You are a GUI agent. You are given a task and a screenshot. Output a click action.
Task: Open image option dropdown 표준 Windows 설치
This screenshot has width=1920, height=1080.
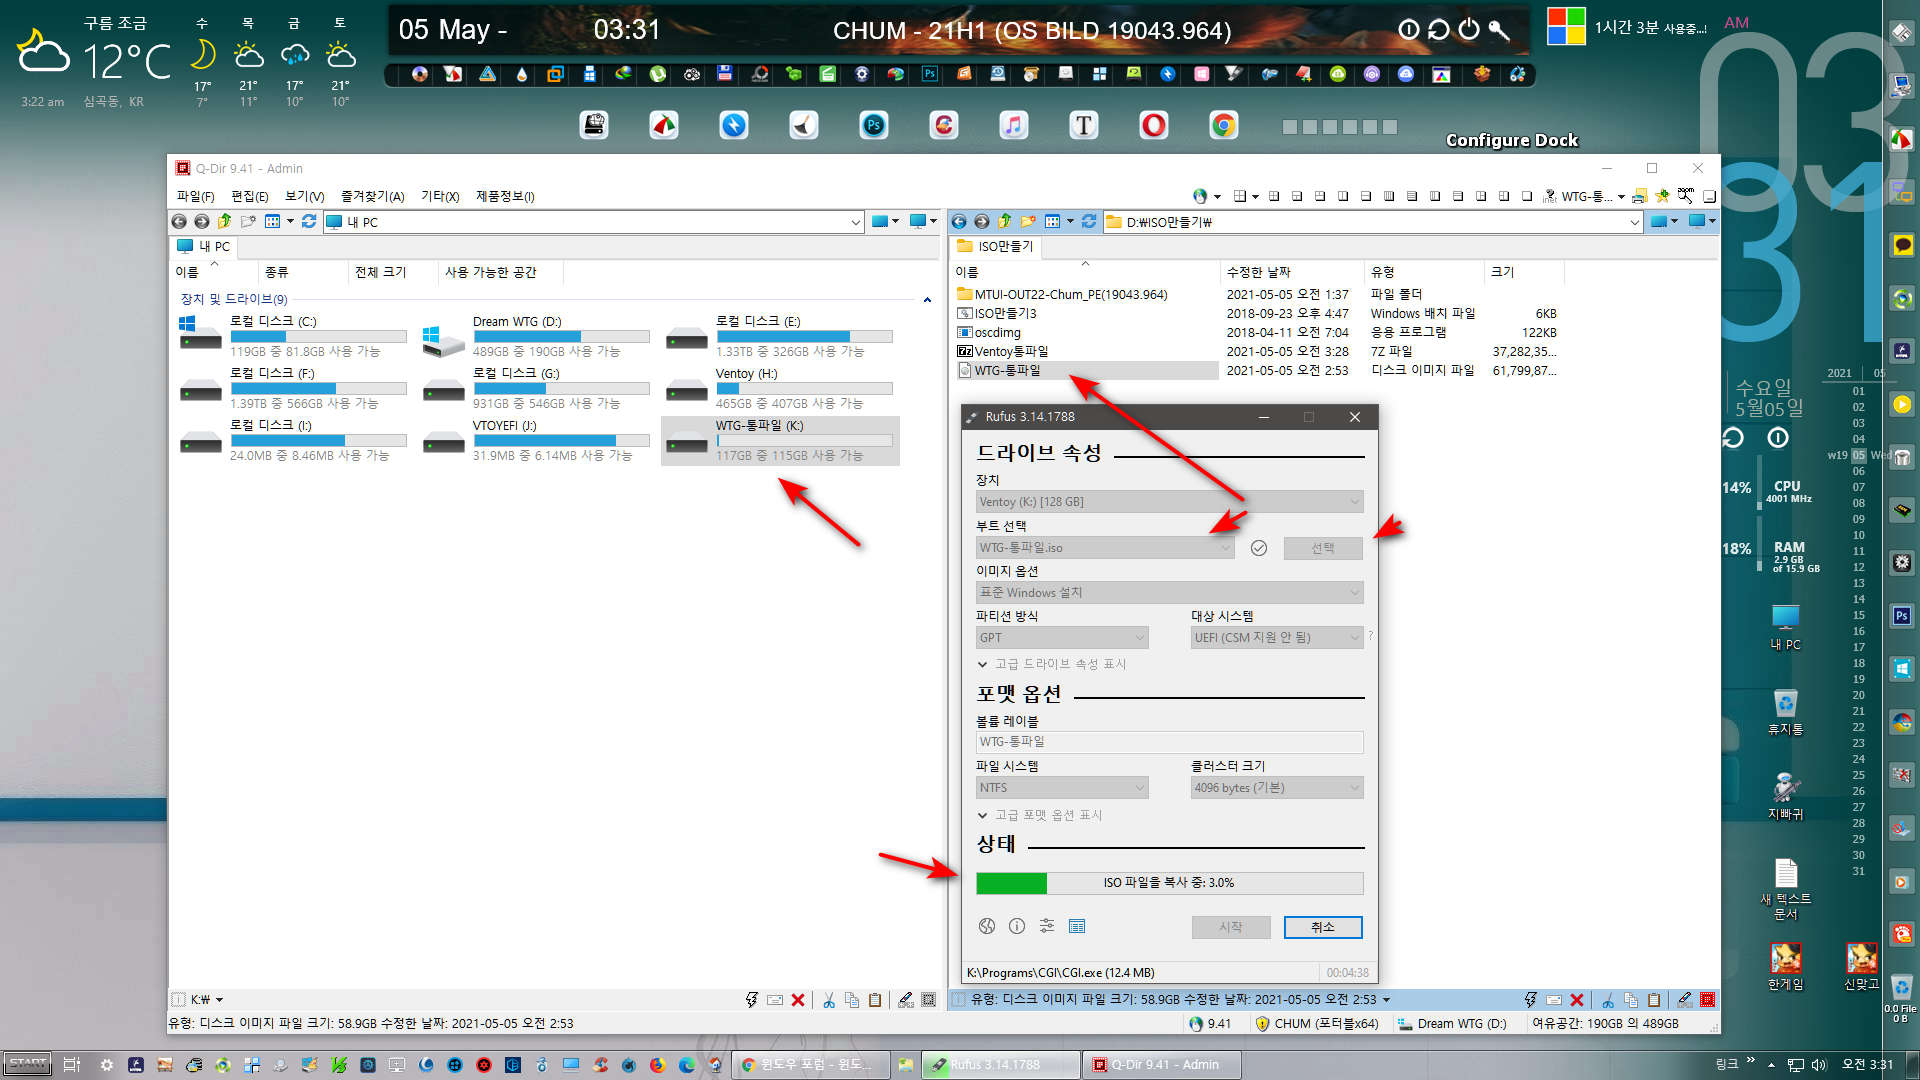point(1170,593)
